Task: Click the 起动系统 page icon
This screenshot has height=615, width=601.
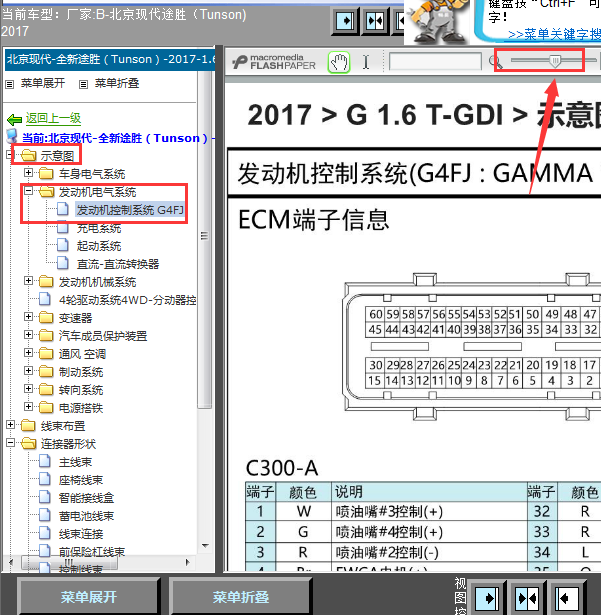Action: click(x=63, y=245)
